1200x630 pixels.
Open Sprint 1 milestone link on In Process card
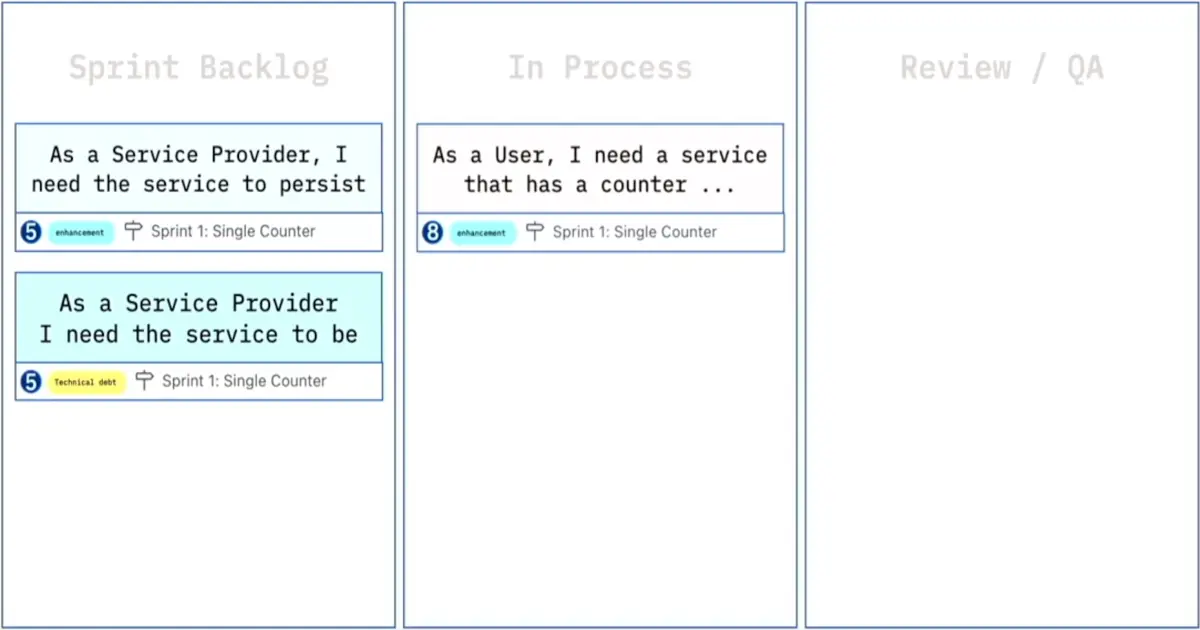(x=634, y=232)
